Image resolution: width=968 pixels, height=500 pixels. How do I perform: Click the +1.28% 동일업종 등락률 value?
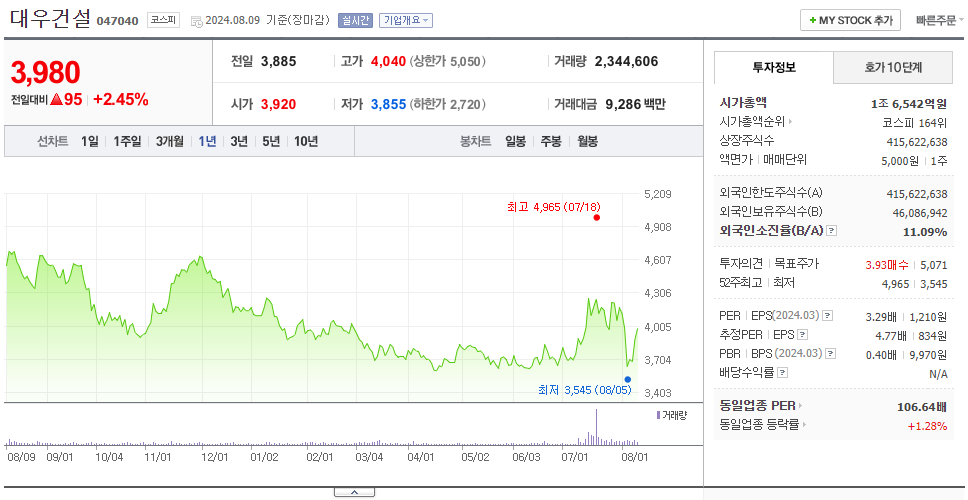click(927, 426)
